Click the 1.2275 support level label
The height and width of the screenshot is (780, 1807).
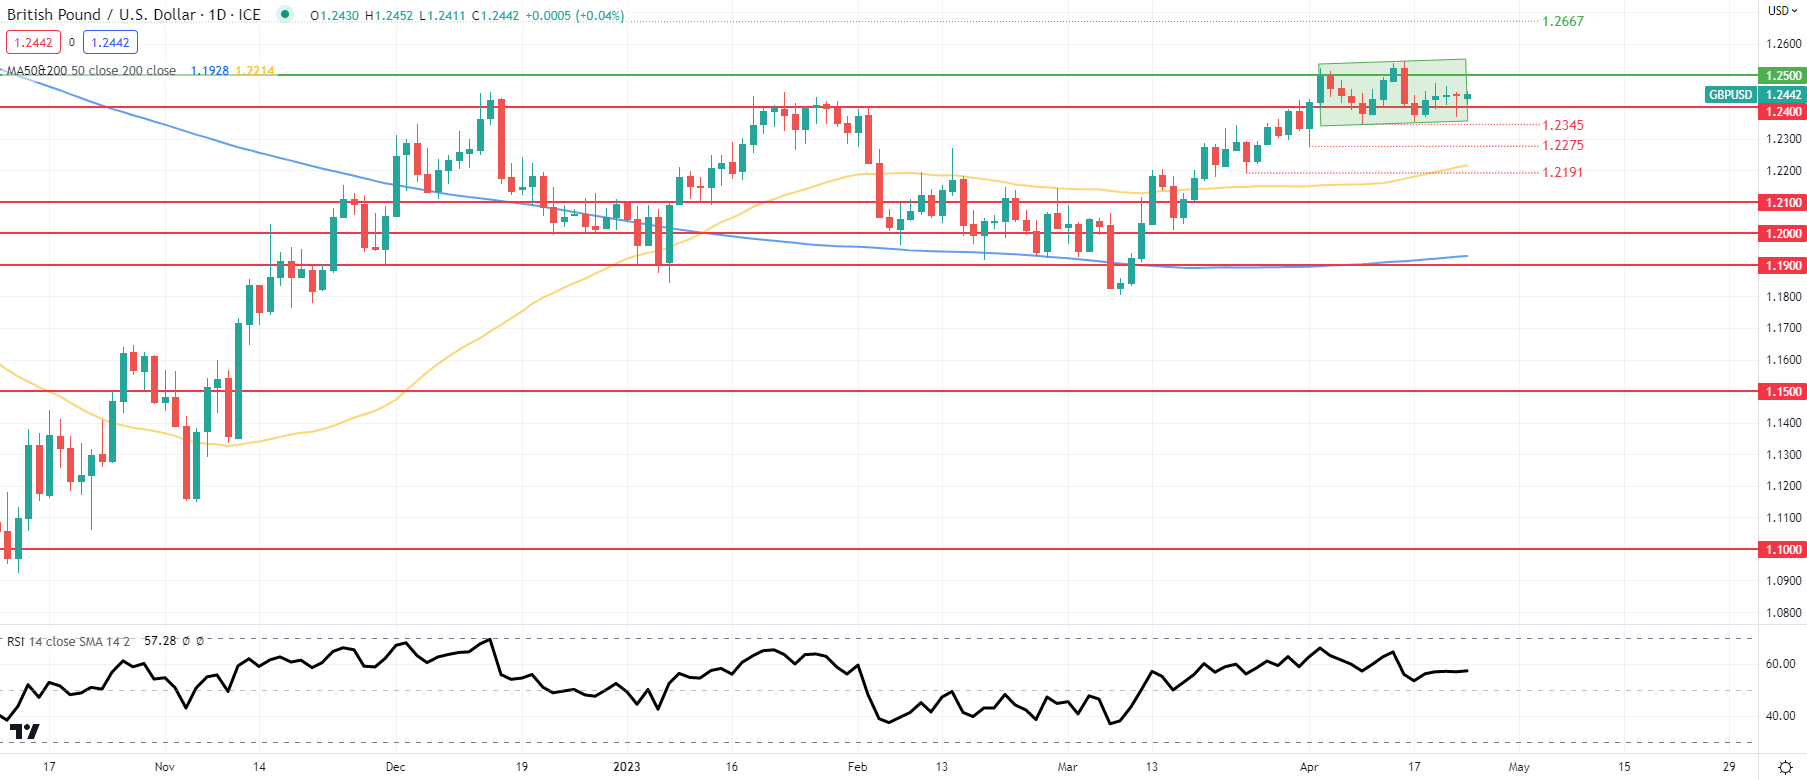(x=1563, y=145)
